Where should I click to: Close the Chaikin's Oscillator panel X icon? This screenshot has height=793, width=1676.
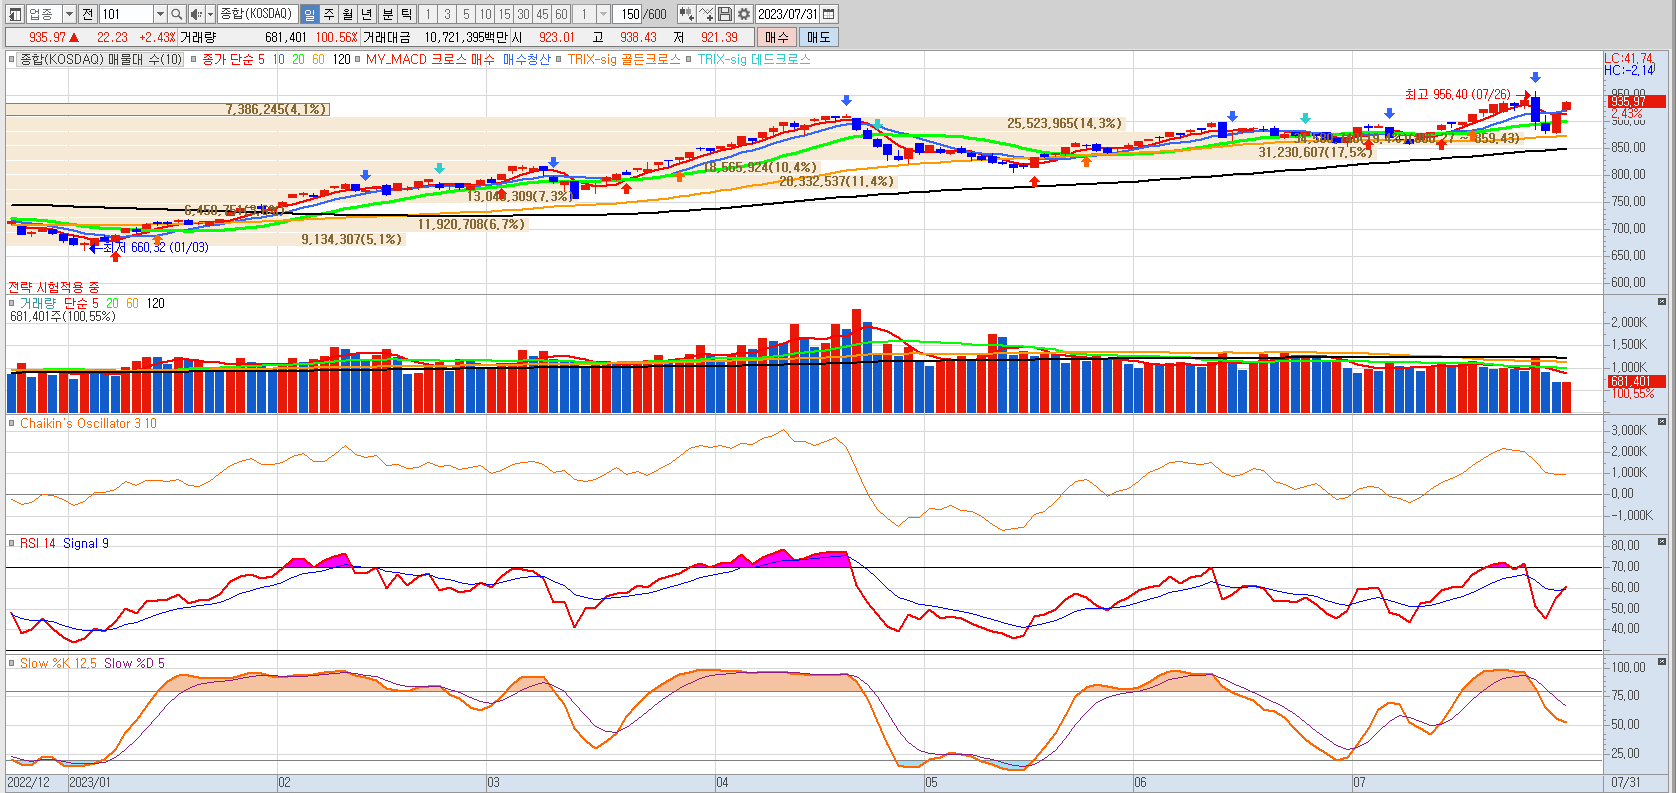[1661, 421]
